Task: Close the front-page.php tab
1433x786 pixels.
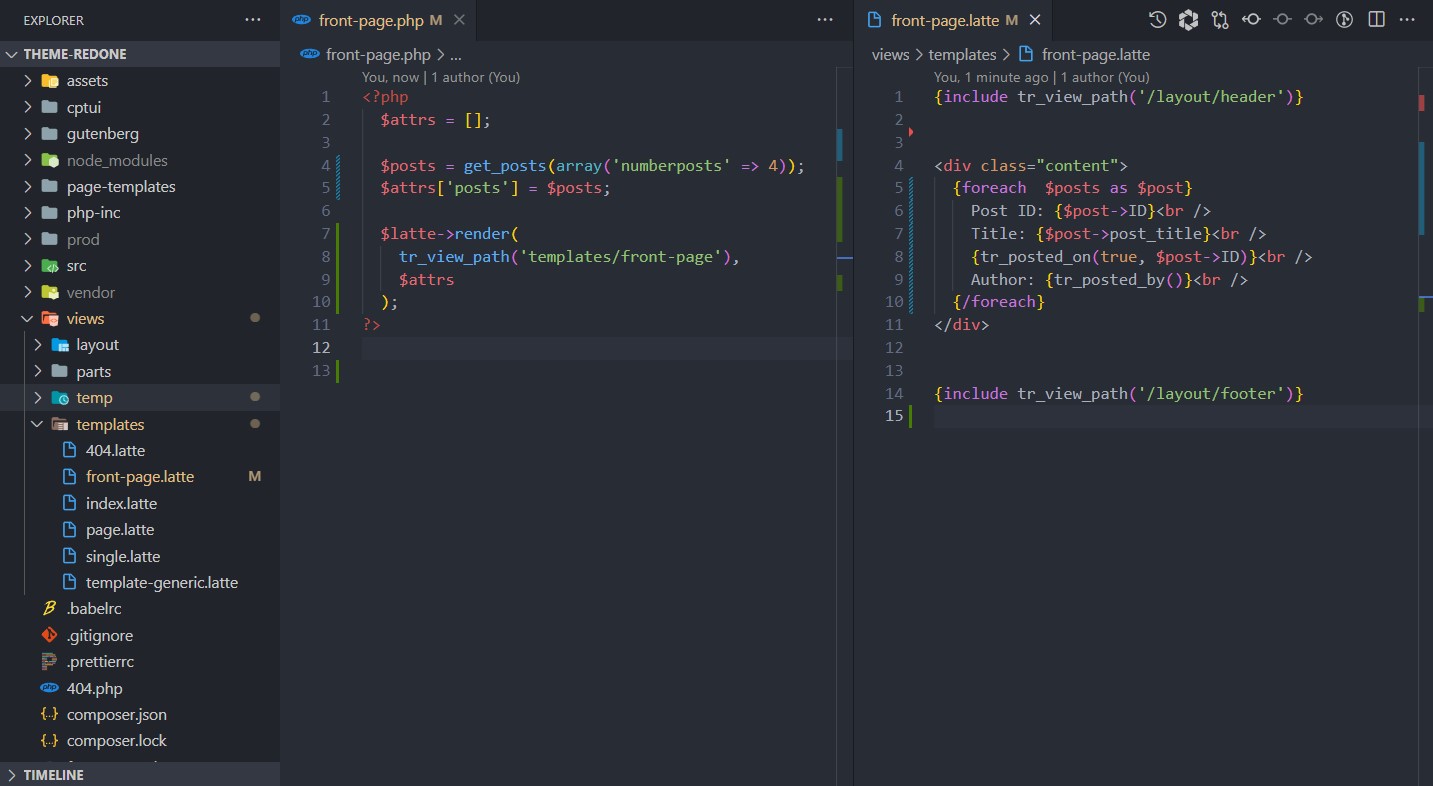Action: tap(459, 20)
